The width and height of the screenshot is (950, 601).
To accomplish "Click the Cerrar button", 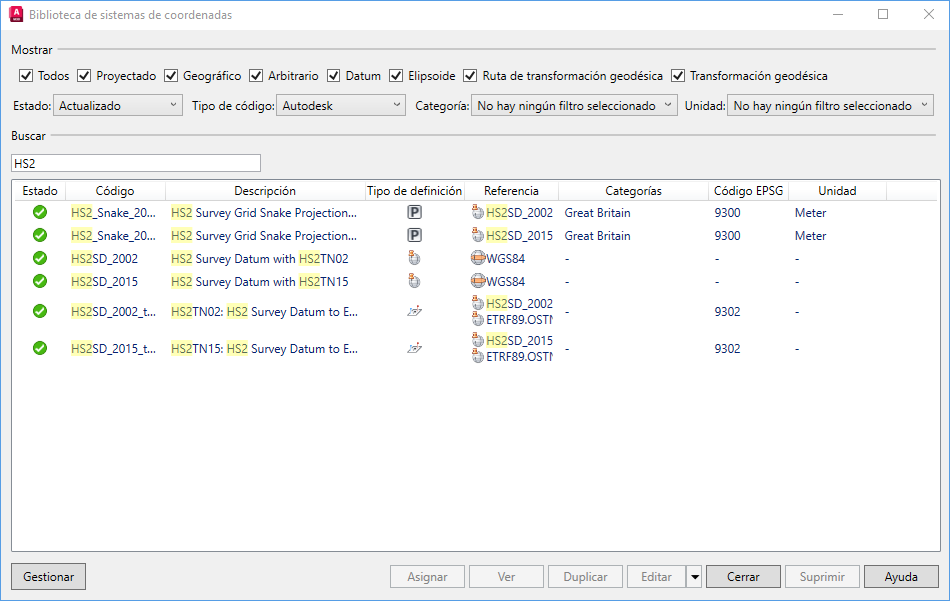I will 743,577.
